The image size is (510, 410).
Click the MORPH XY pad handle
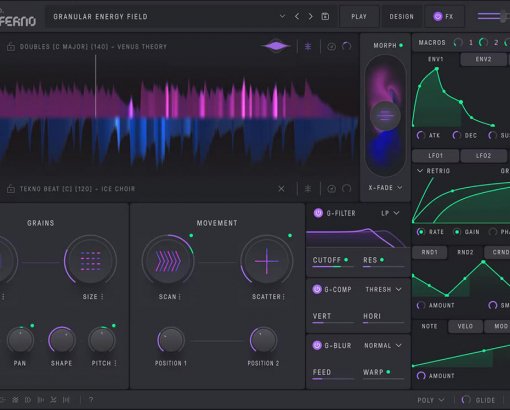pyautogui.click(x=385, y=116)
